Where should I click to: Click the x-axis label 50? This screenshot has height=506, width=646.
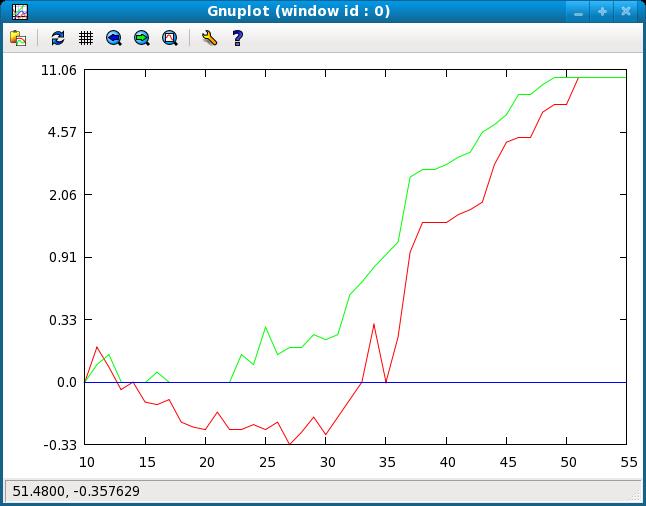[568, 462]
